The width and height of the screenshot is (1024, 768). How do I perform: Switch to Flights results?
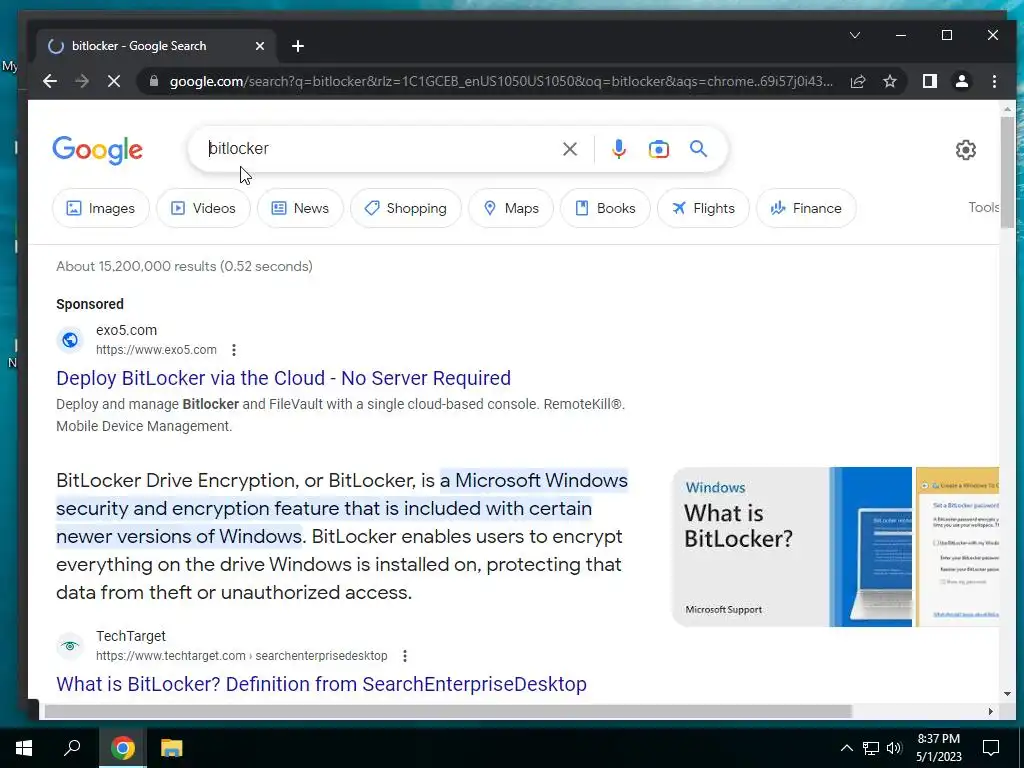(703, 208)
